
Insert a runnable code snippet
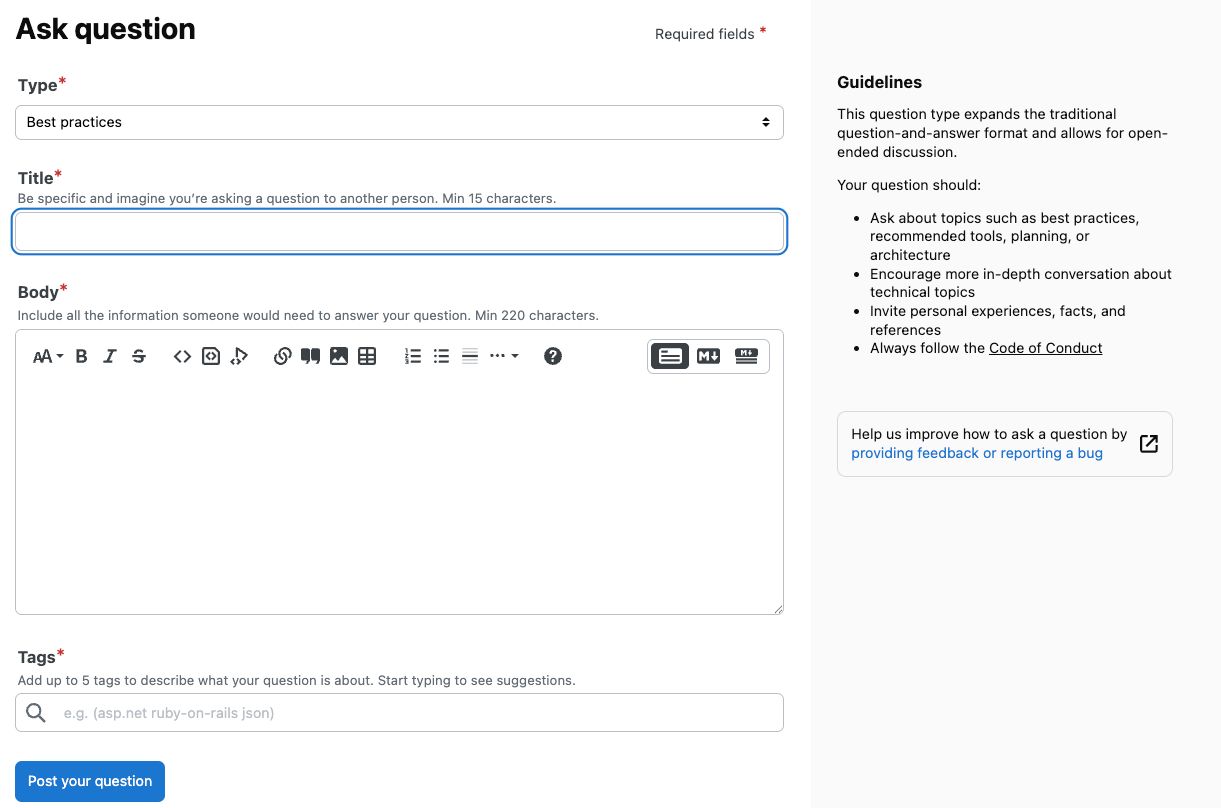238,356
